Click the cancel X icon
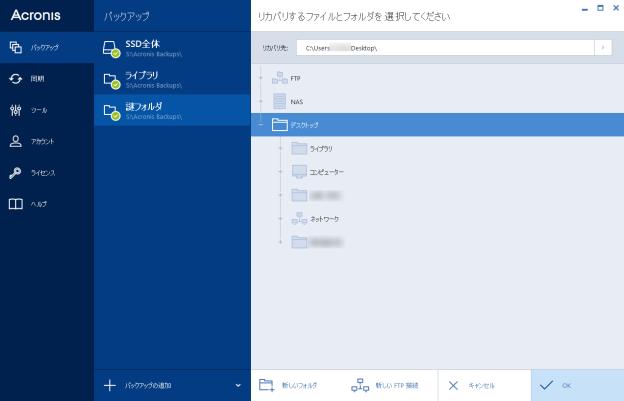This screenshot has width=624, height=401. tap(453, 385)
